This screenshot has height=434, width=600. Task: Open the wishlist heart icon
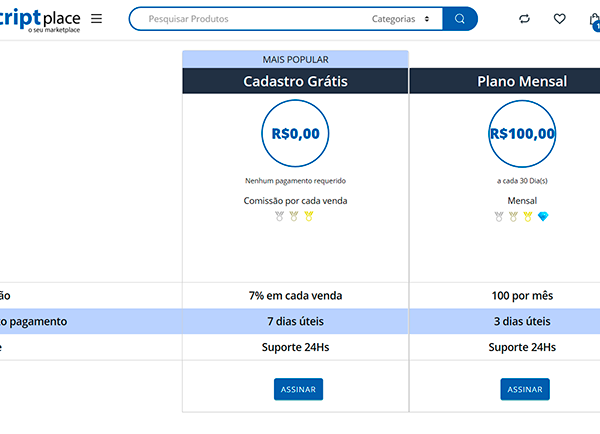(559, 19)
